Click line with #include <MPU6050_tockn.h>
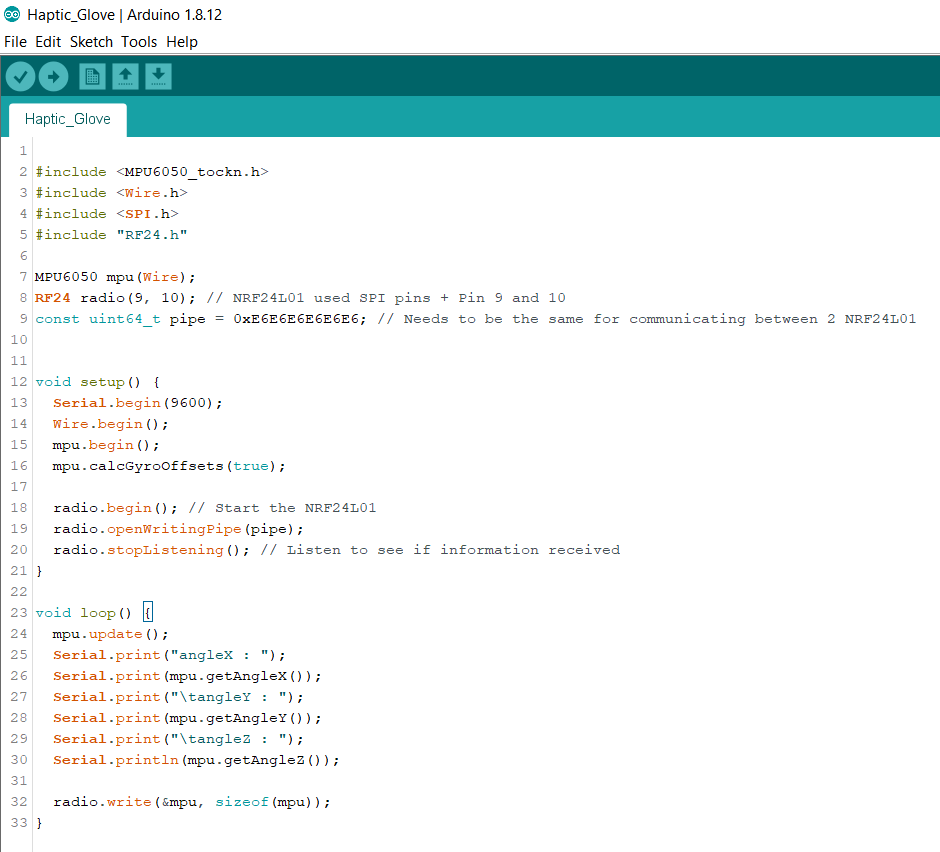940x852 pixels. point(152,172)
